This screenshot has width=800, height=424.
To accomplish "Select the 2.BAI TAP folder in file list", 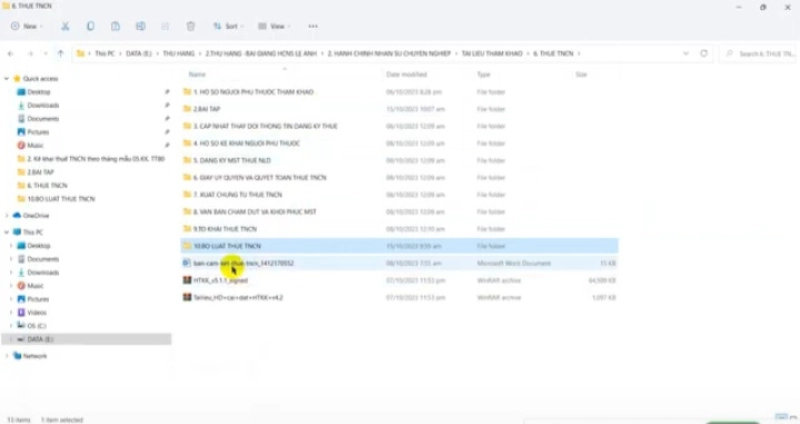I will click(x=207, y=109).
